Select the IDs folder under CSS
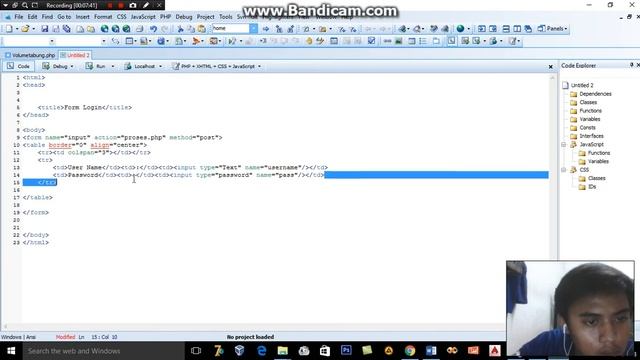The height and width of the screenshot is (360, 640). [587, 187]
